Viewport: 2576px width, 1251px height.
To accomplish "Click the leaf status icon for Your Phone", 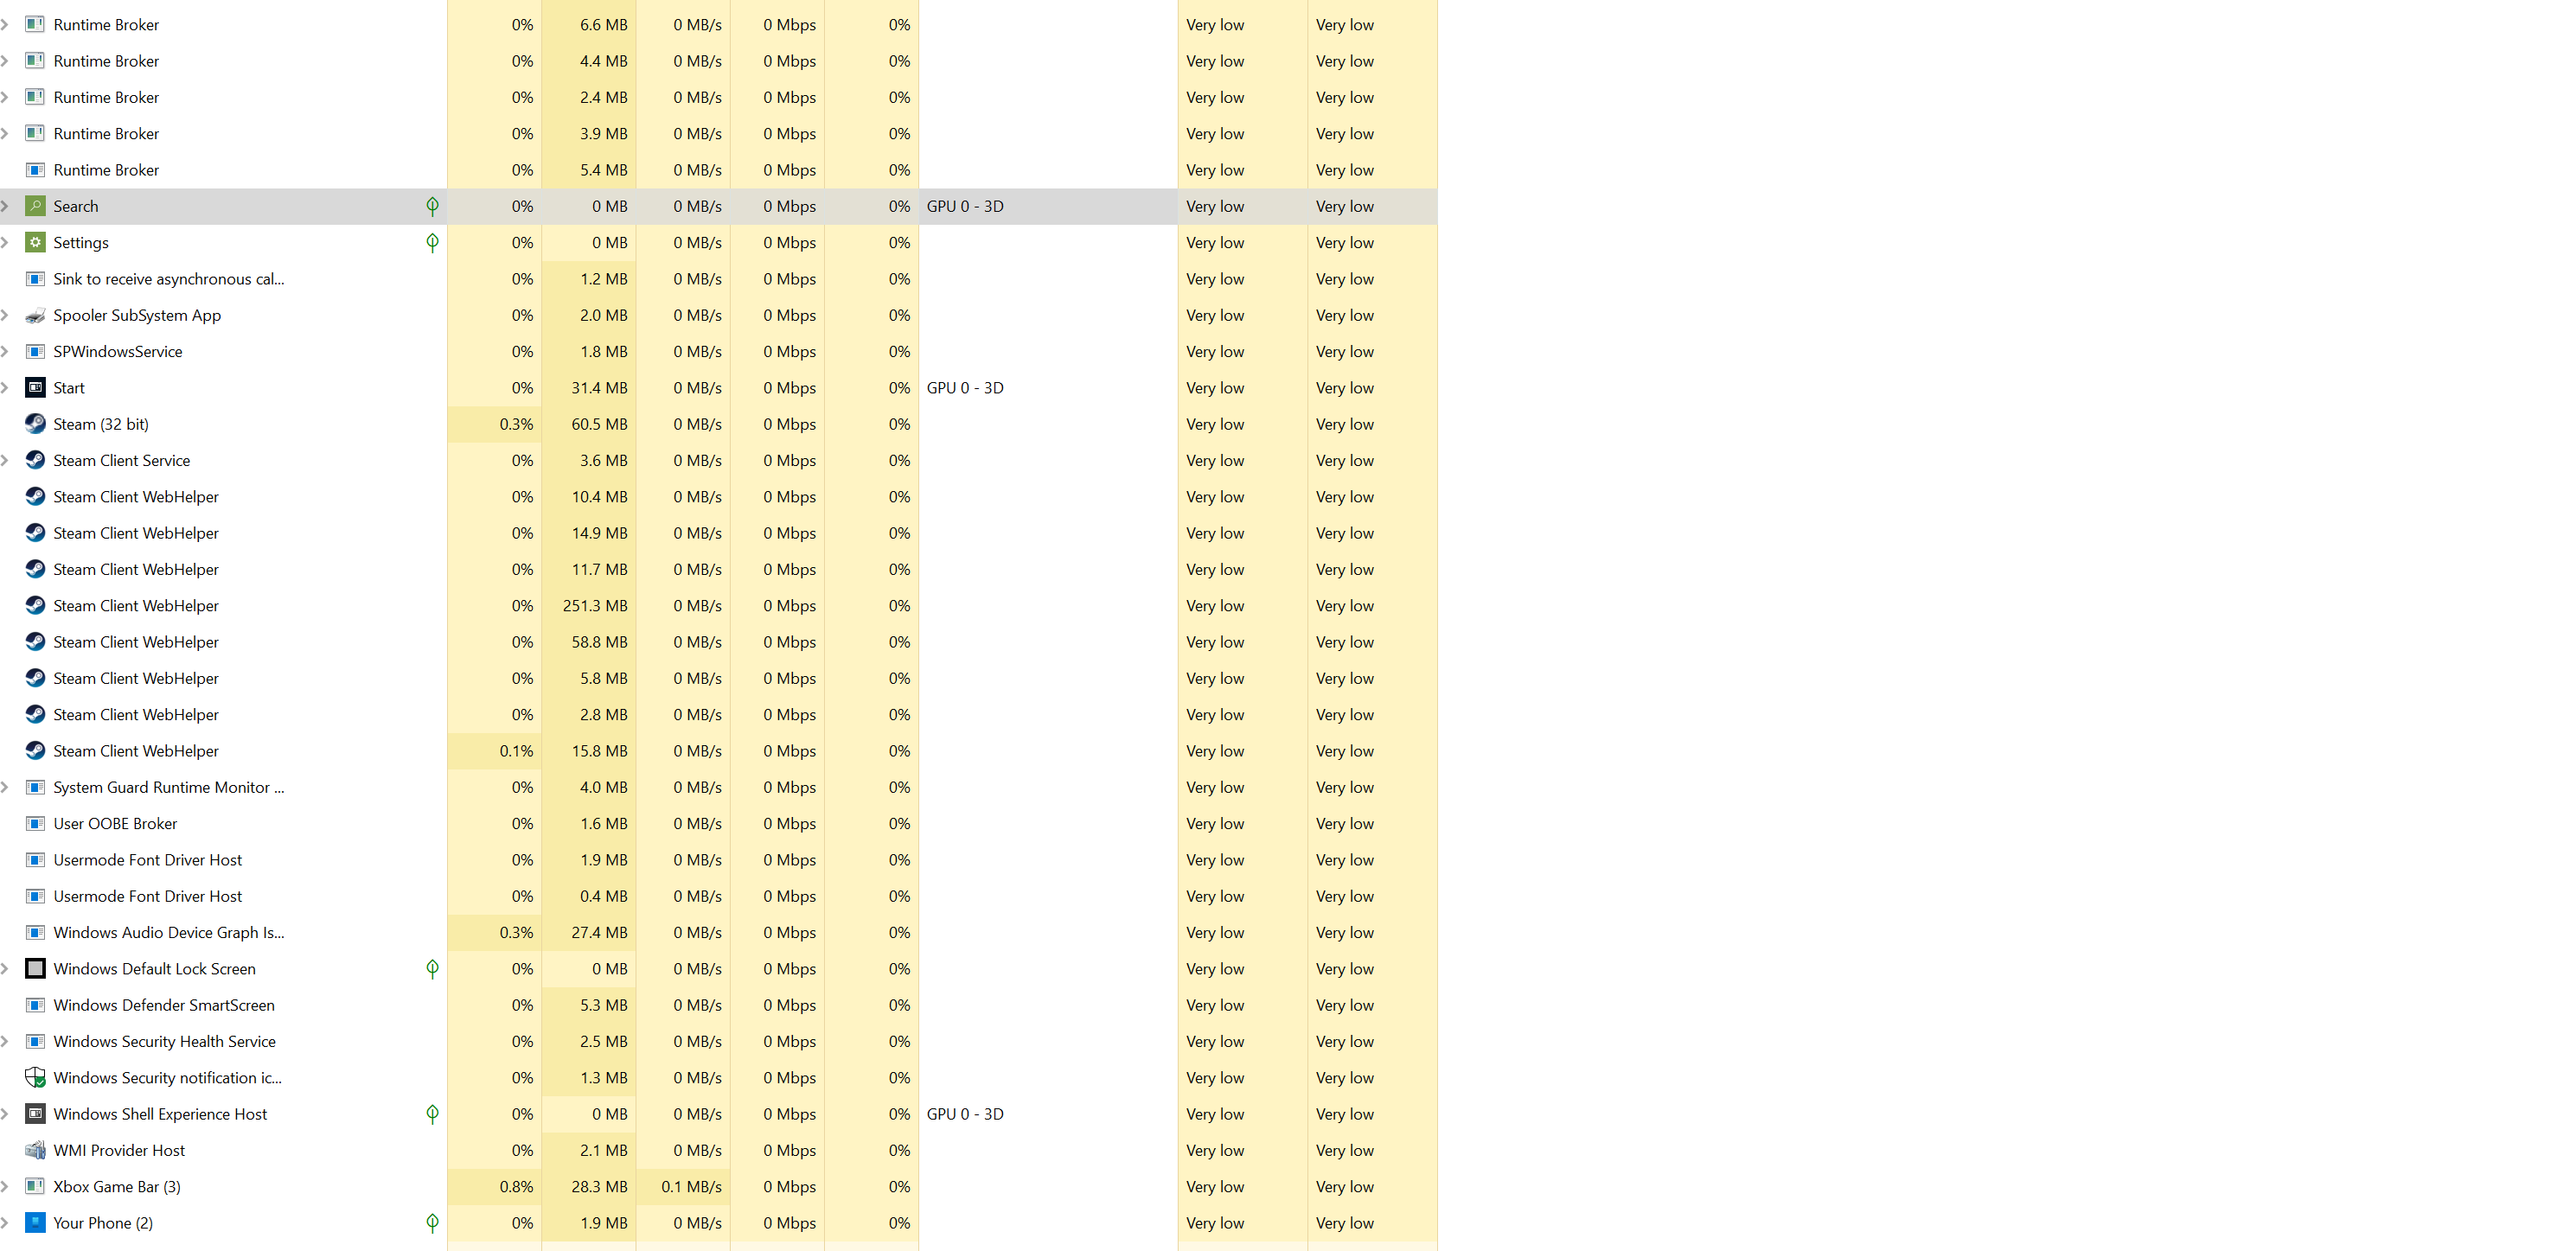I will coord(432,1222).
